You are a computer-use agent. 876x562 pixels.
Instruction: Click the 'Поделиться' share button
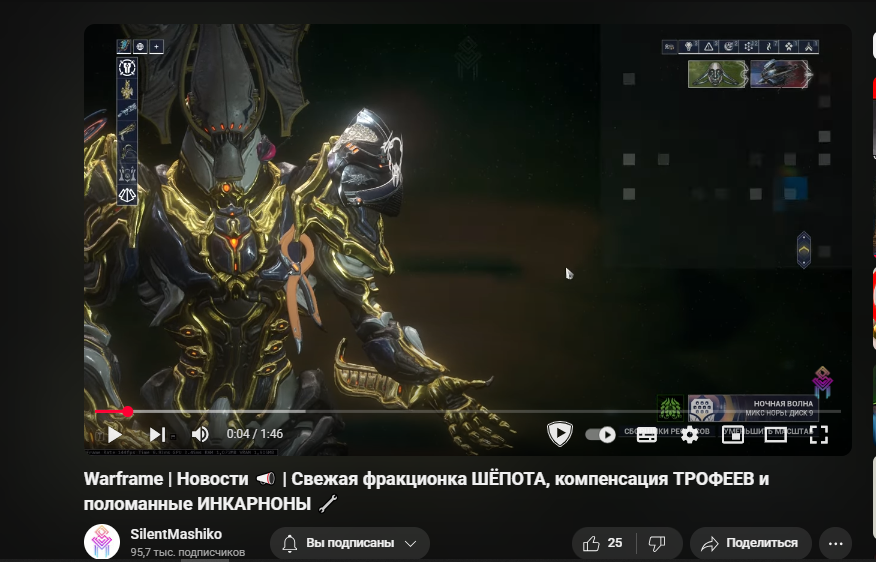751,543
